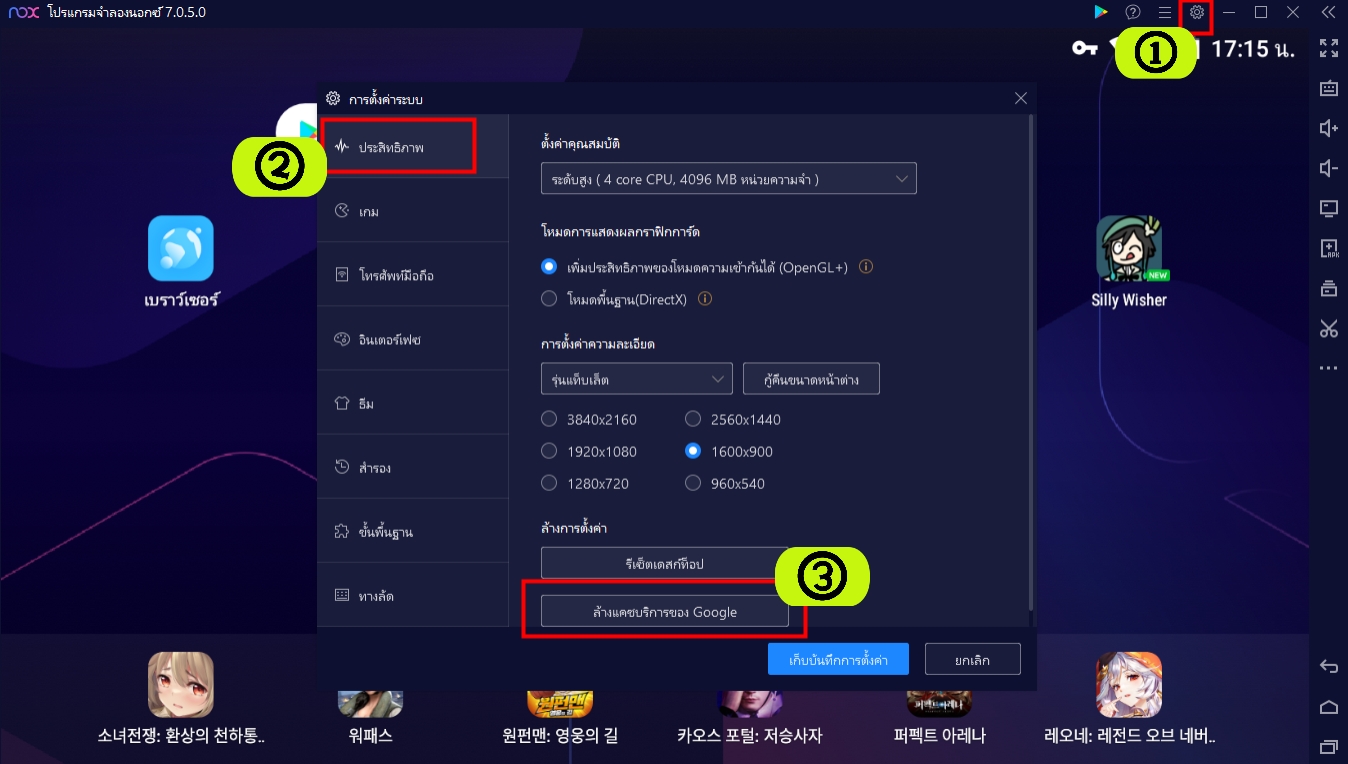Viewport: 1348px width, 764px height.
Task: Click the collapse sidebar double chevron
Action: coord(1328,12)
